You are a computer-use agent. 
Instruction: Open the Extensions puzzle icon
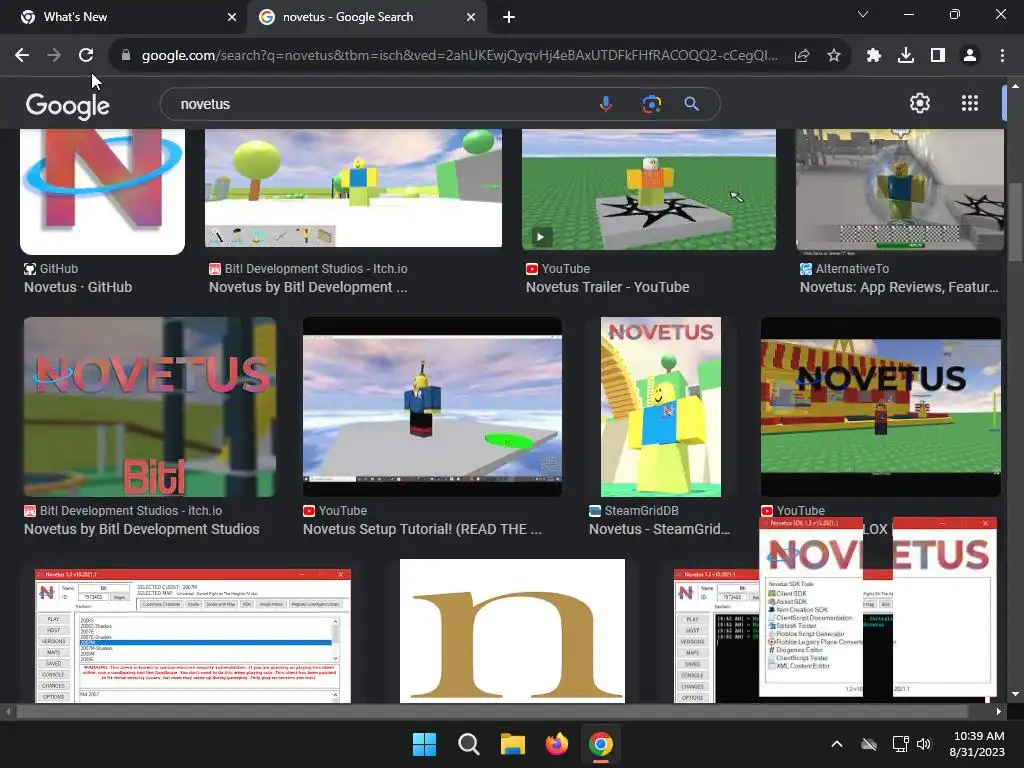[x=874, y=56]
